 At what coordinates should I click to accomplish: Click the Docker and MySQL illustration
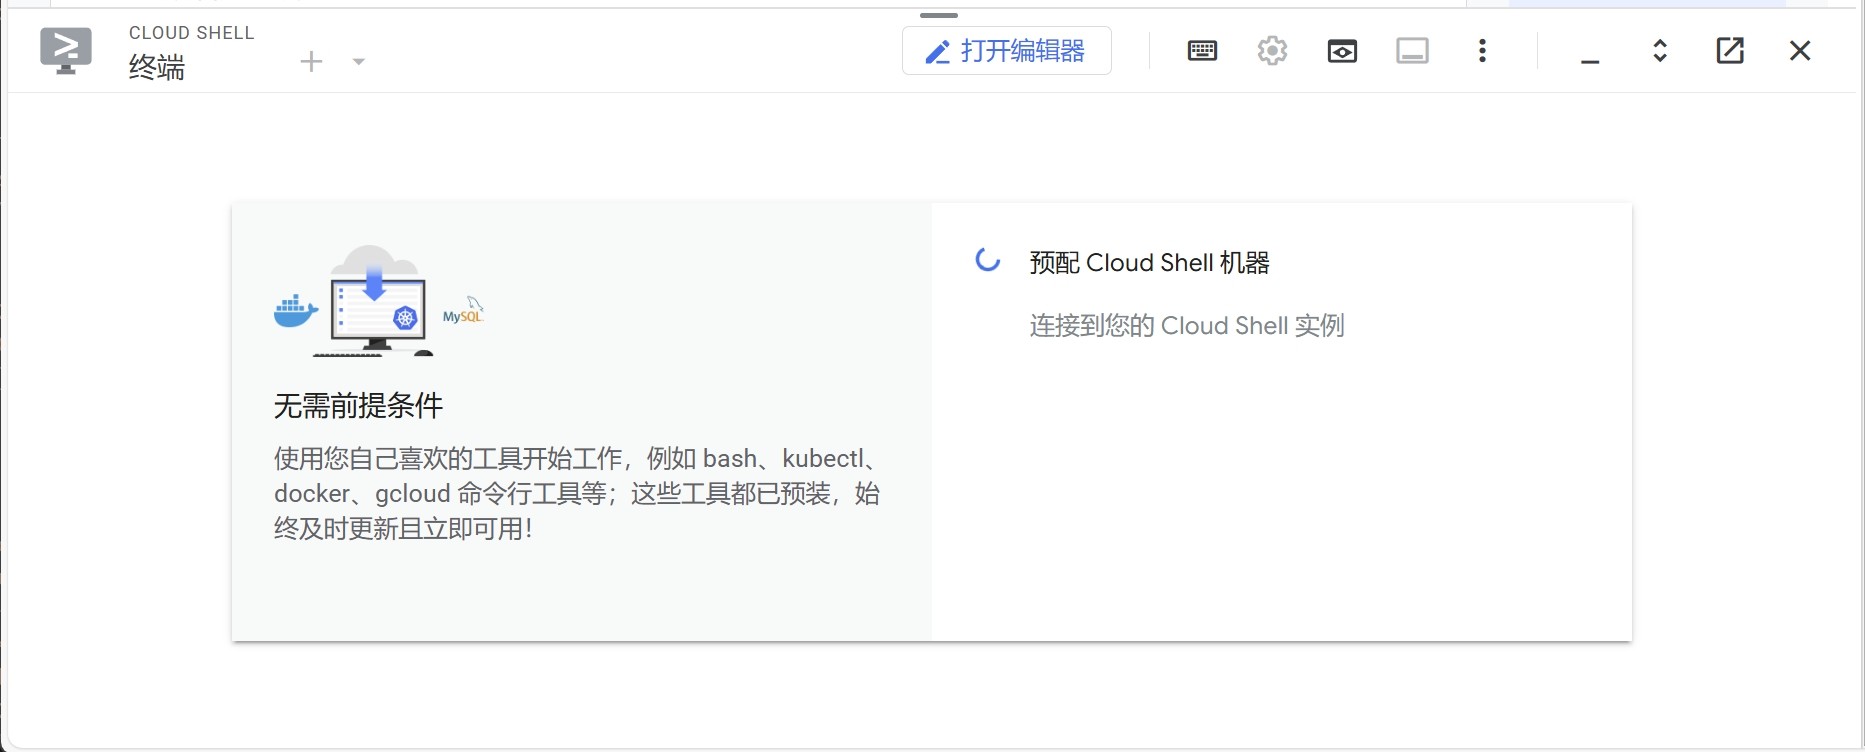pyautogui.click(x=379, y=300)
